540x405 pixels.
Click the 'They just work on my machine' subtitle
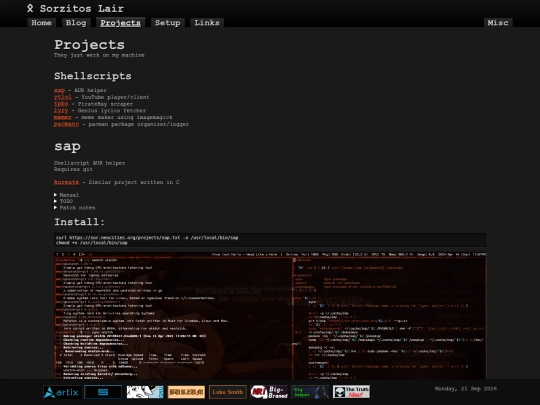(99, 55)
